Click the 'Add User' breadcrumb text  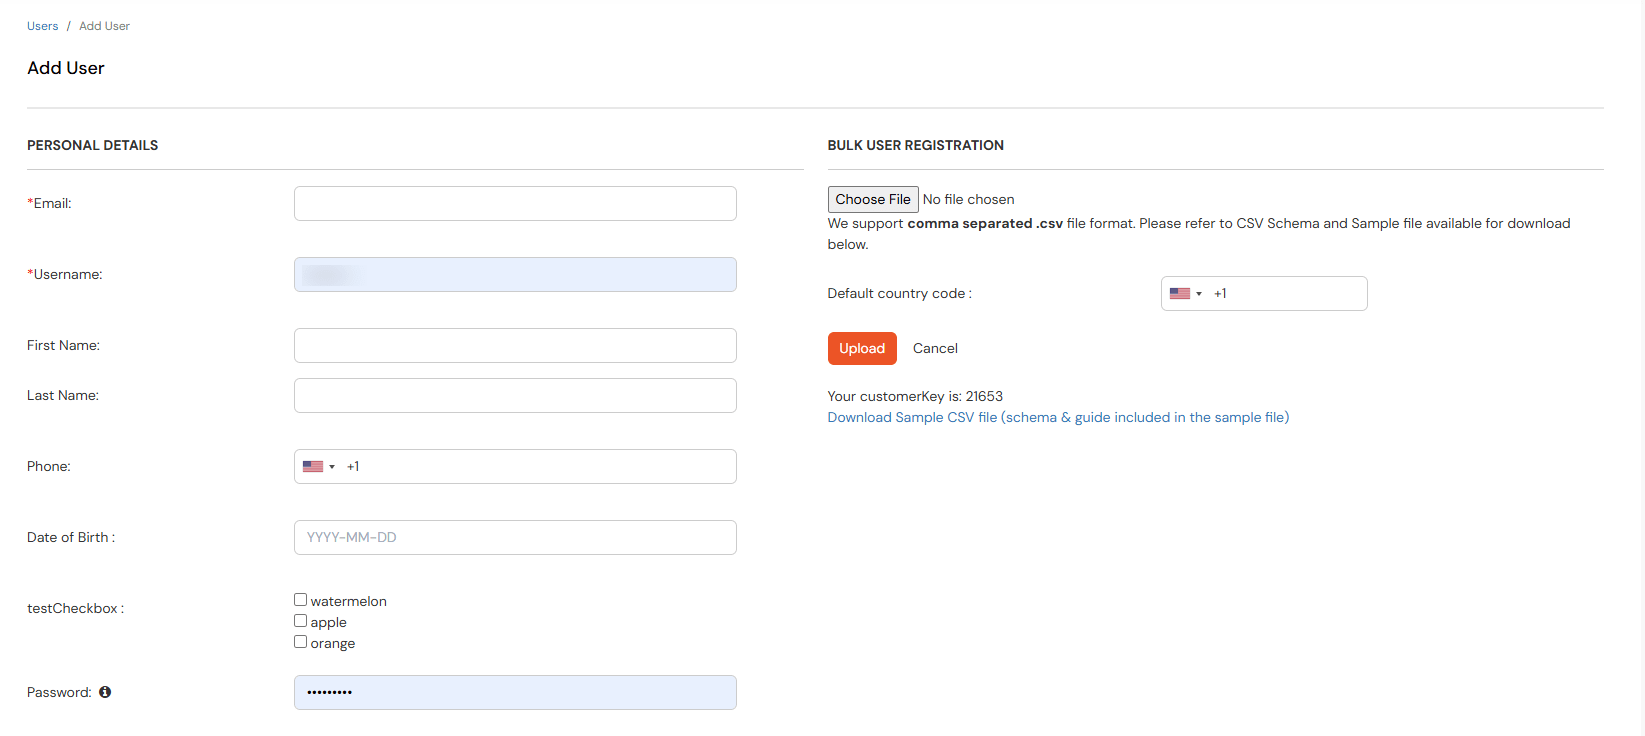(104, 26)
